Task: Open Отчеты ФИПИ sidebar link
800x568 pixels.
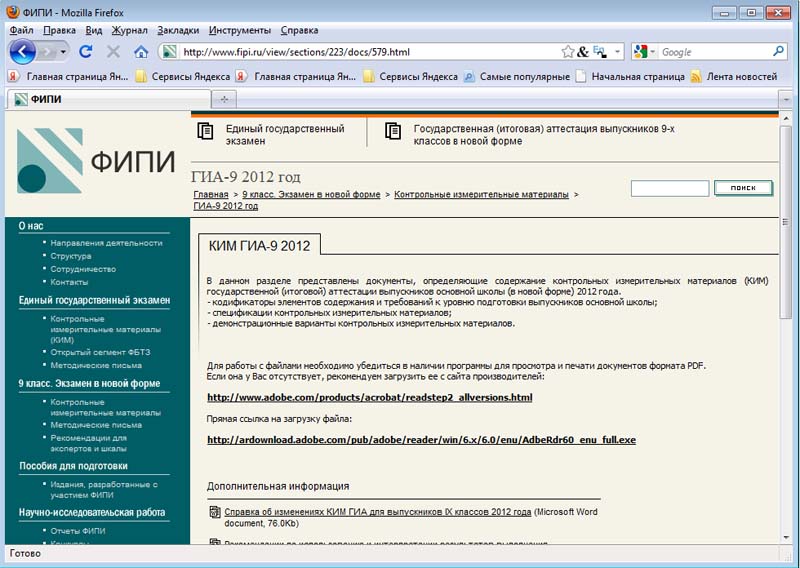Action: click(x=78, y=531)
